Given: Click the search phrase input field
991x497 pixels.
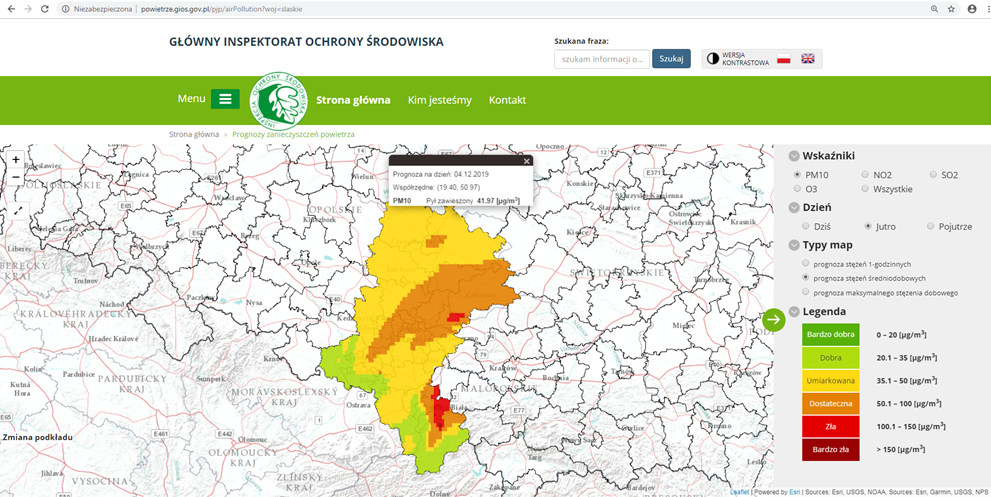Looking at the screenshot, I should tap(601, 59).
